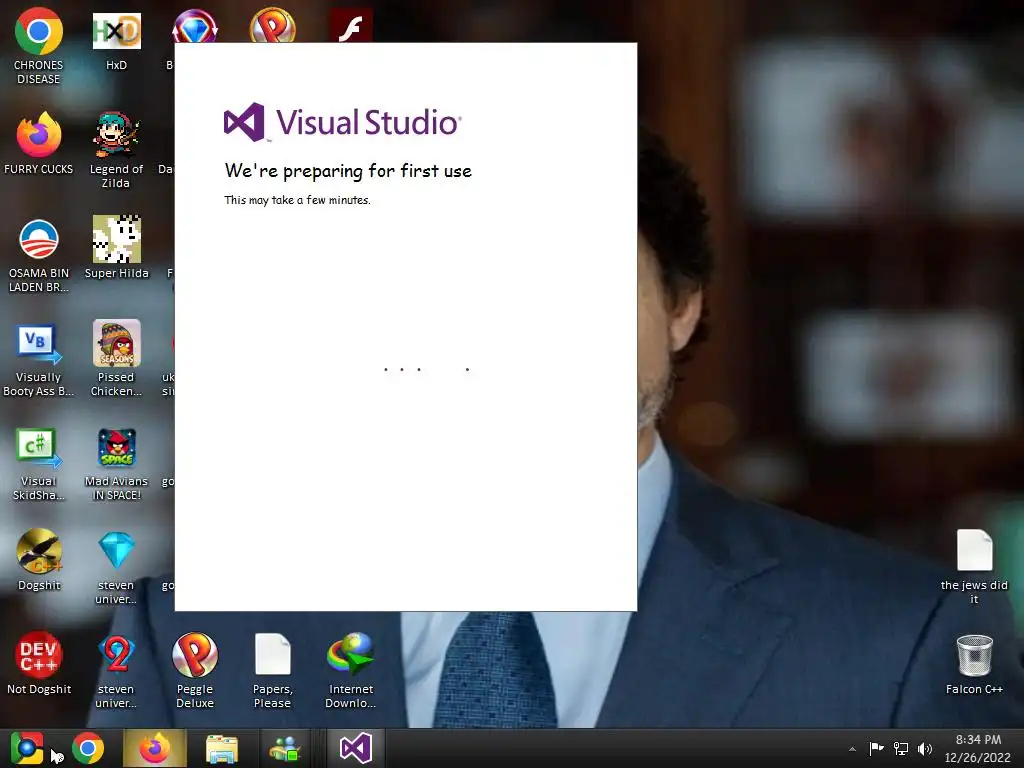Image resolution: width=1024 pixels, height=768 pixels.
Task: Click "This may take a few minutes." text
Action: (x=297, y=200)
